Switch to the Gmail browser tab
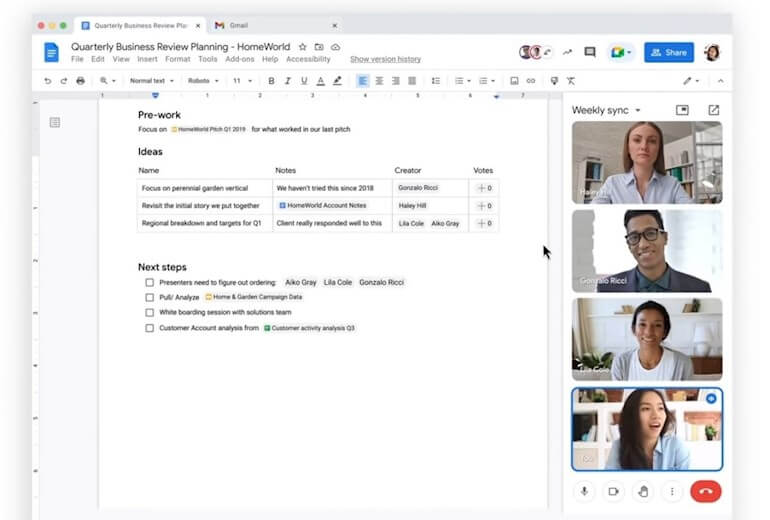Image resolution: width=770 pixels, height=520 pixels. (x=238, y=25)
